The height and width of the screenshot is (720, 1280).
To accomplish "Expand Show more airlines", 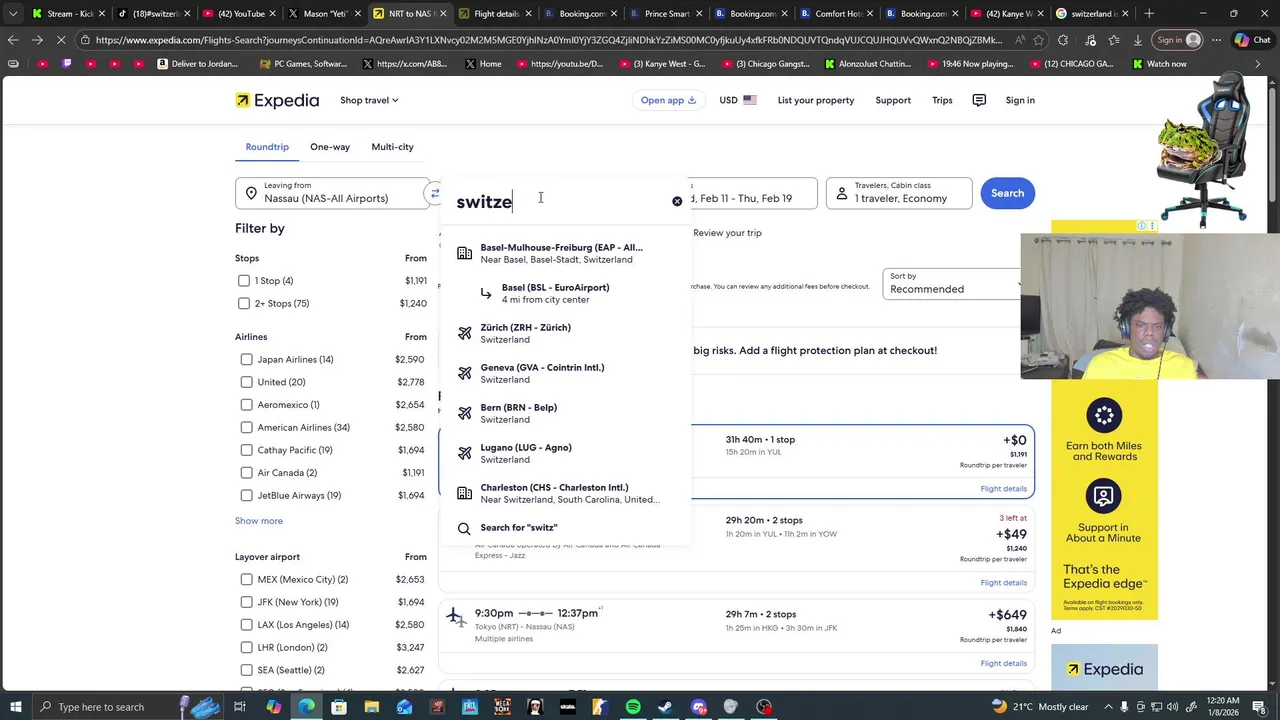I will click(259, 521).
